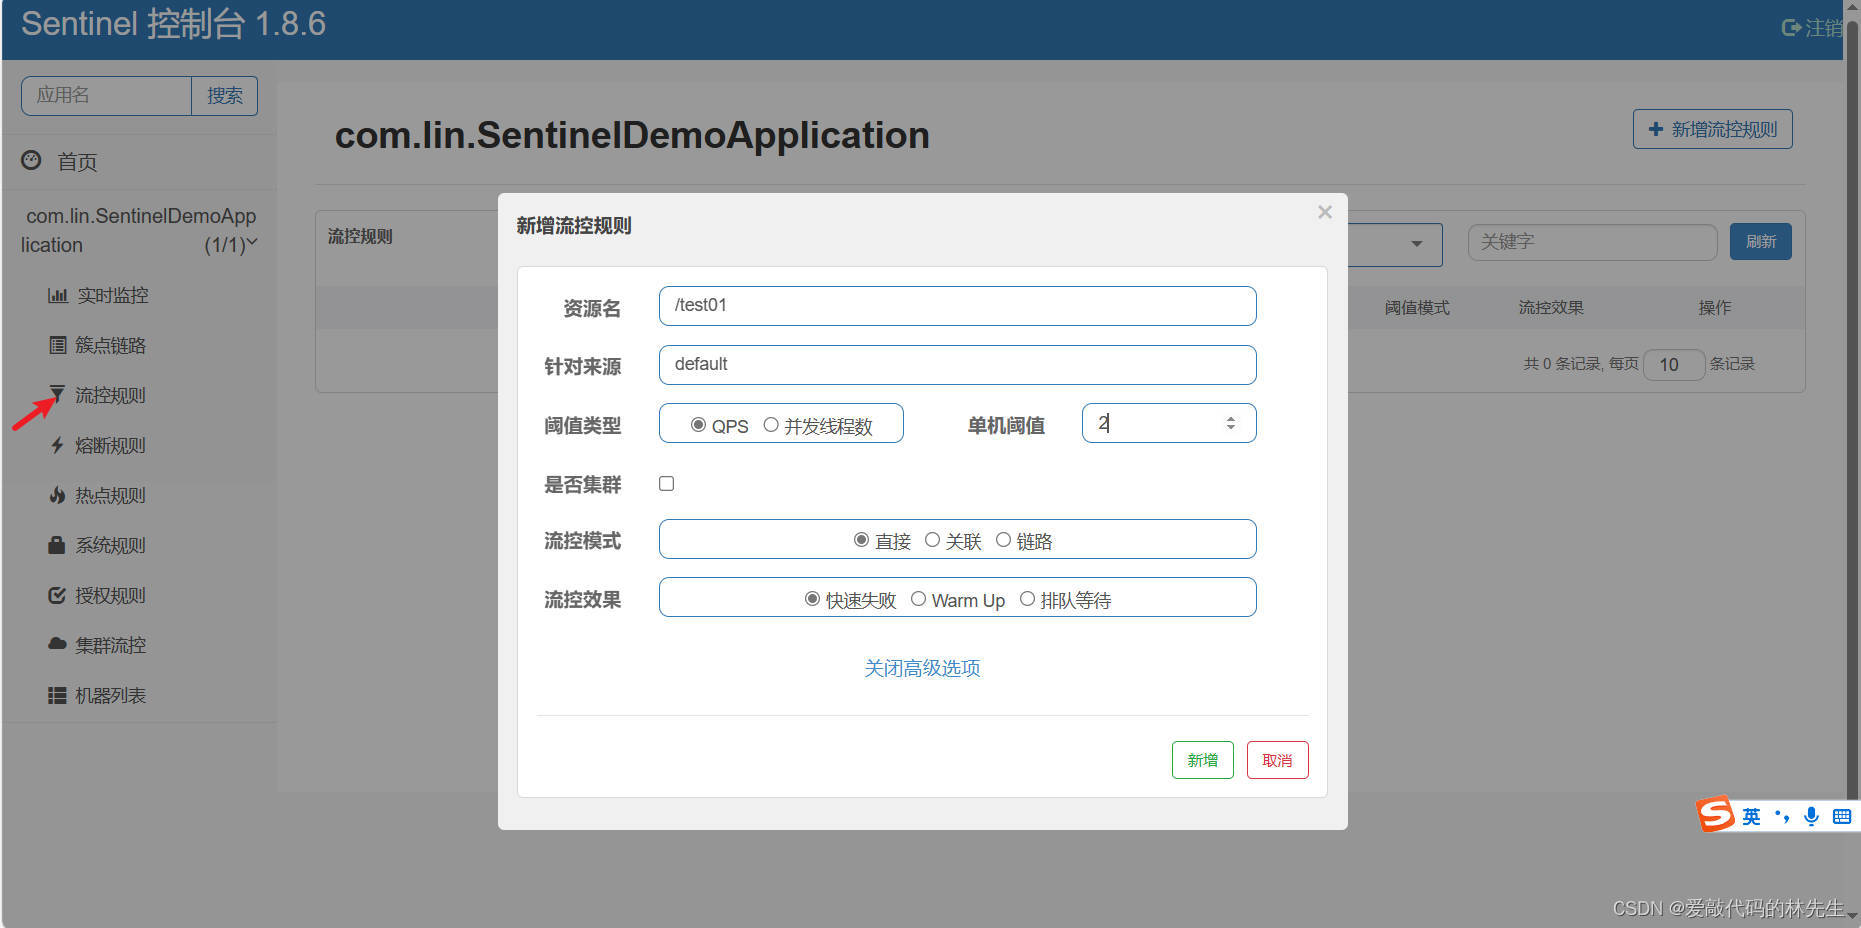Click the 热点规则 flame icon
Screen dimensions: 1861x928
(58, 495)
